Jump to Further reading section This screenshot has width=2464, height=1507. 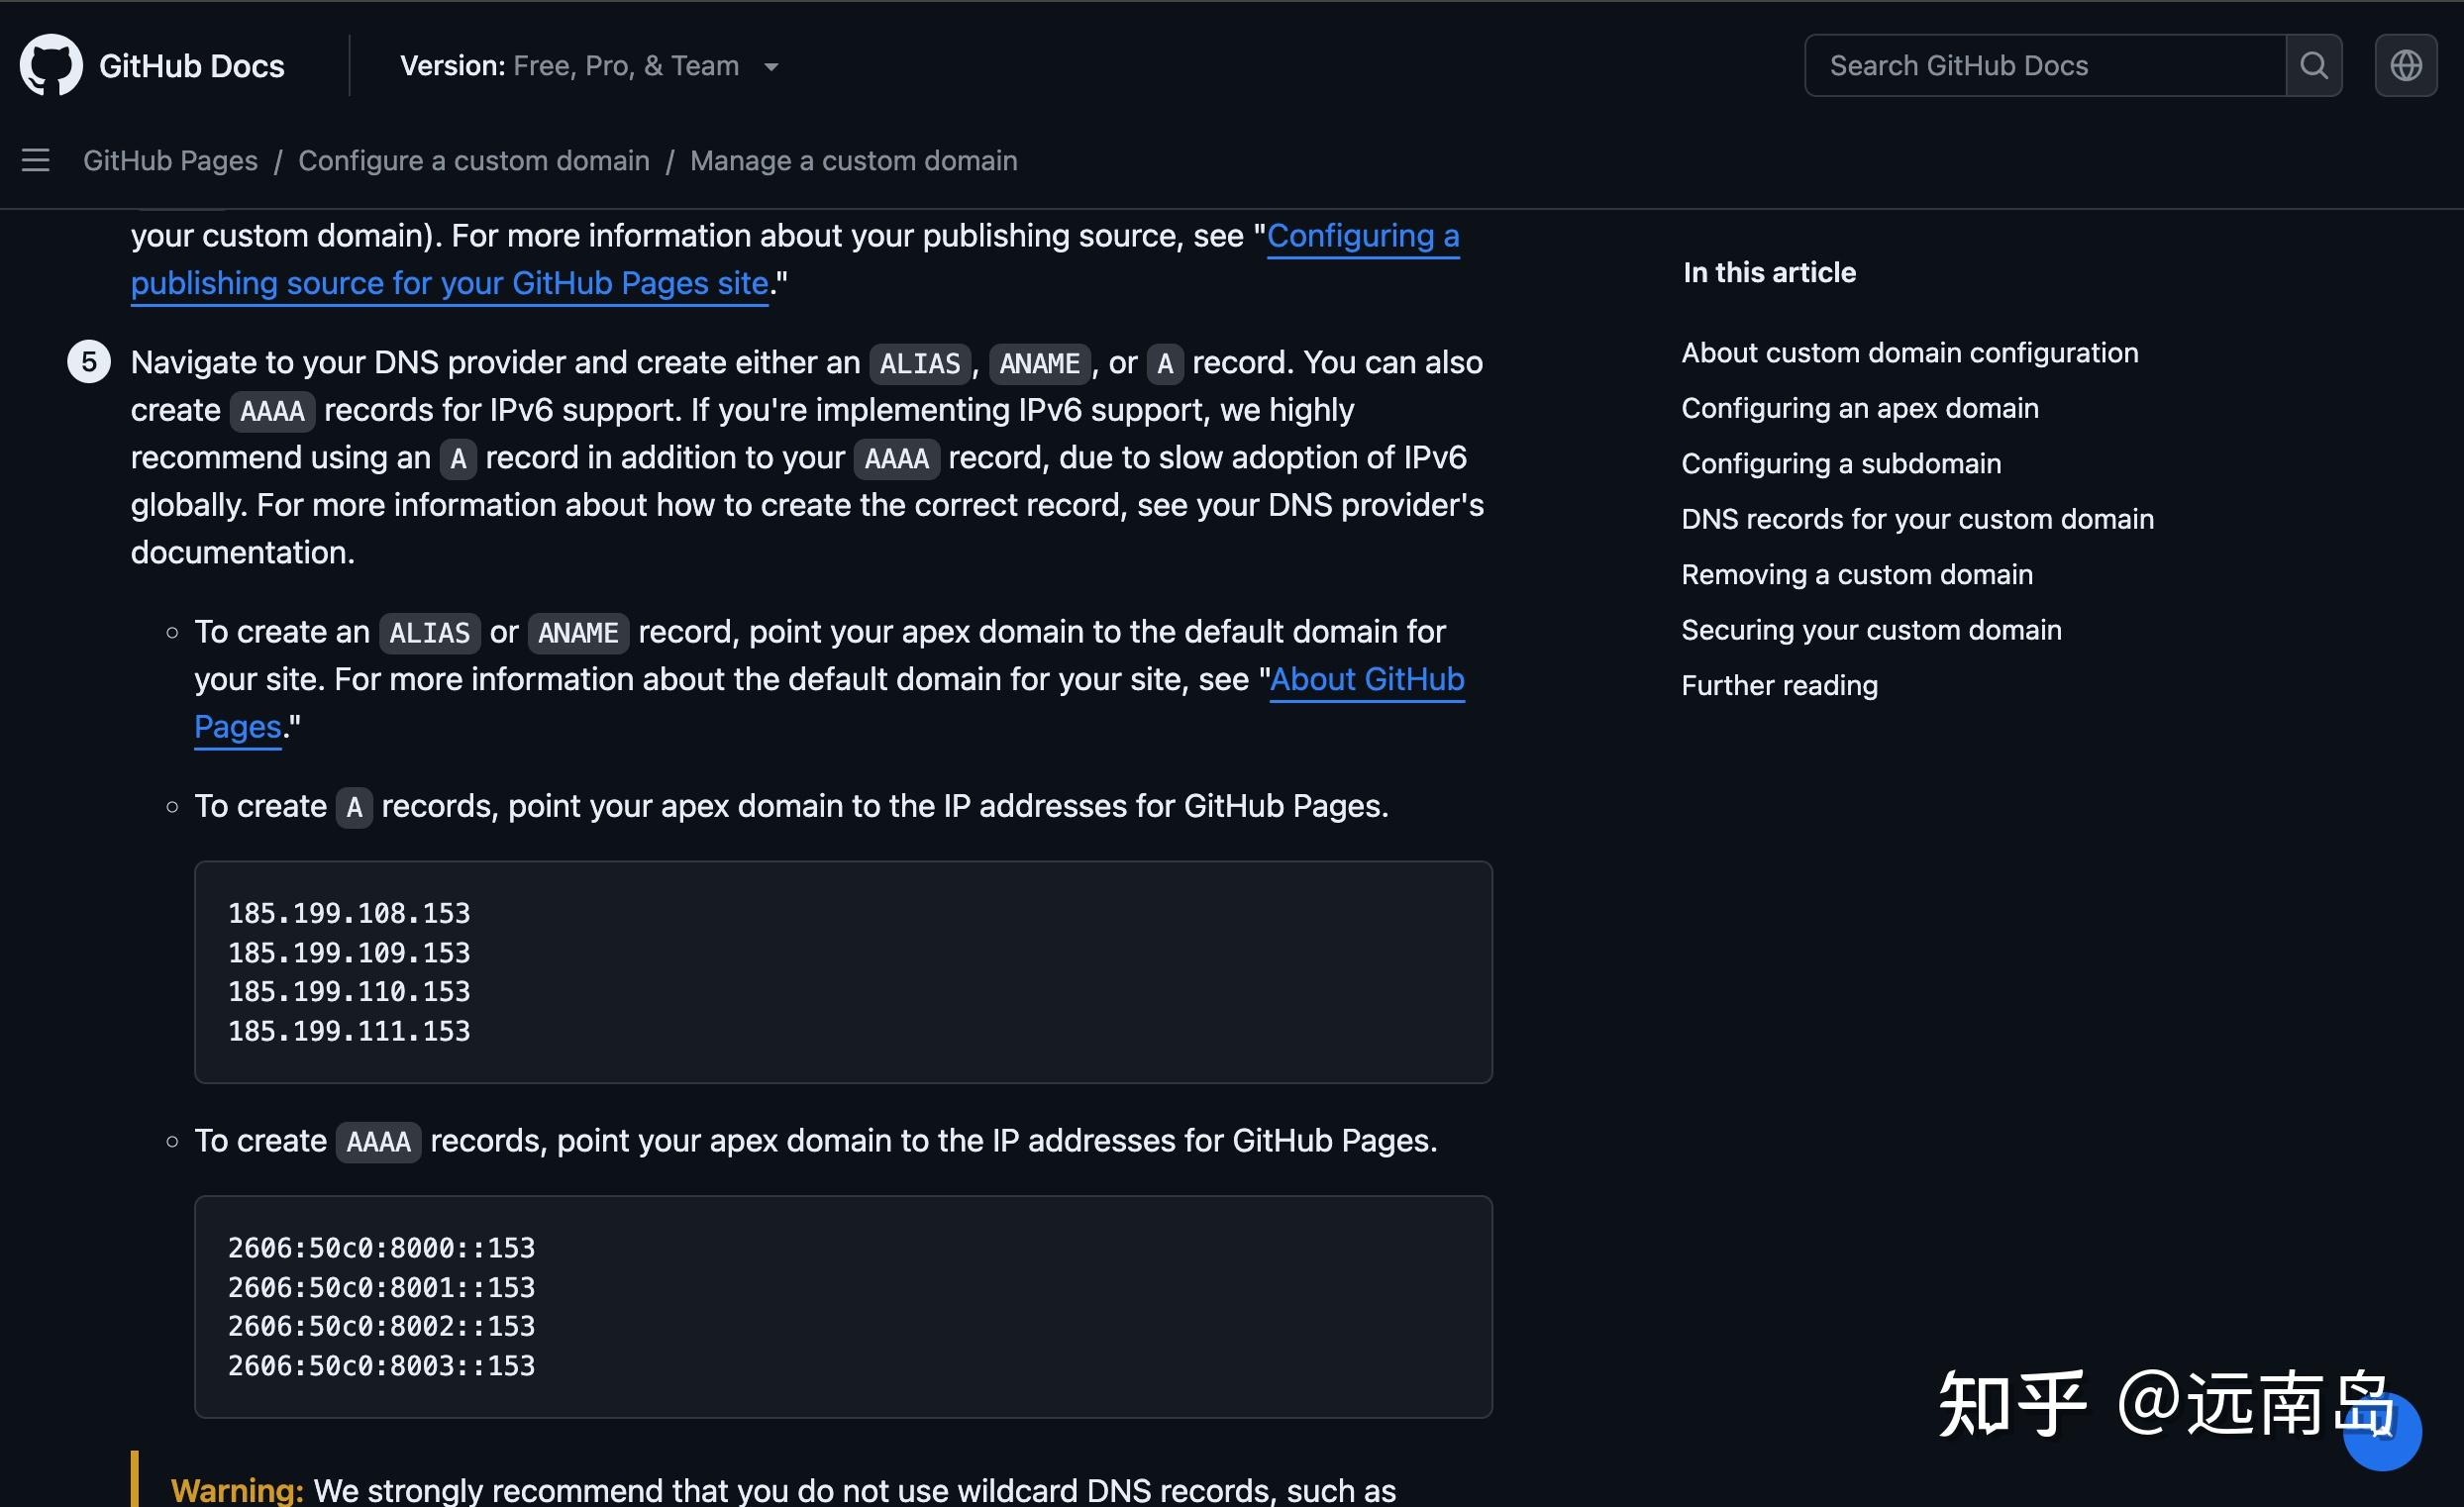point(1779,685)
